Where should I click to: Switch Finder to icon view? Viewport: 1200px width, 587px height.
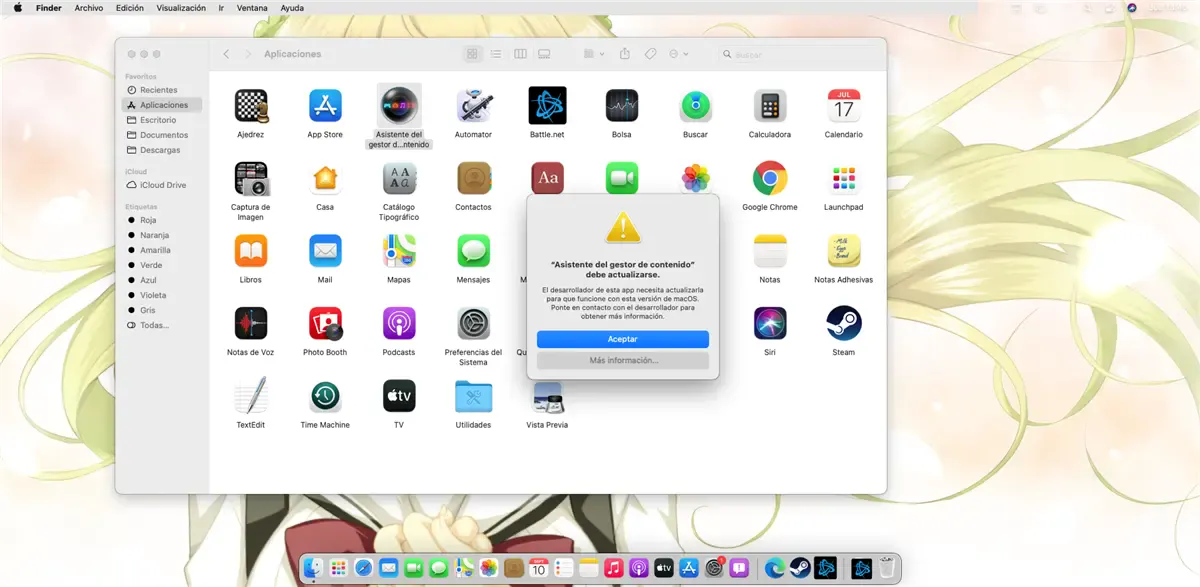coord(472,54)
